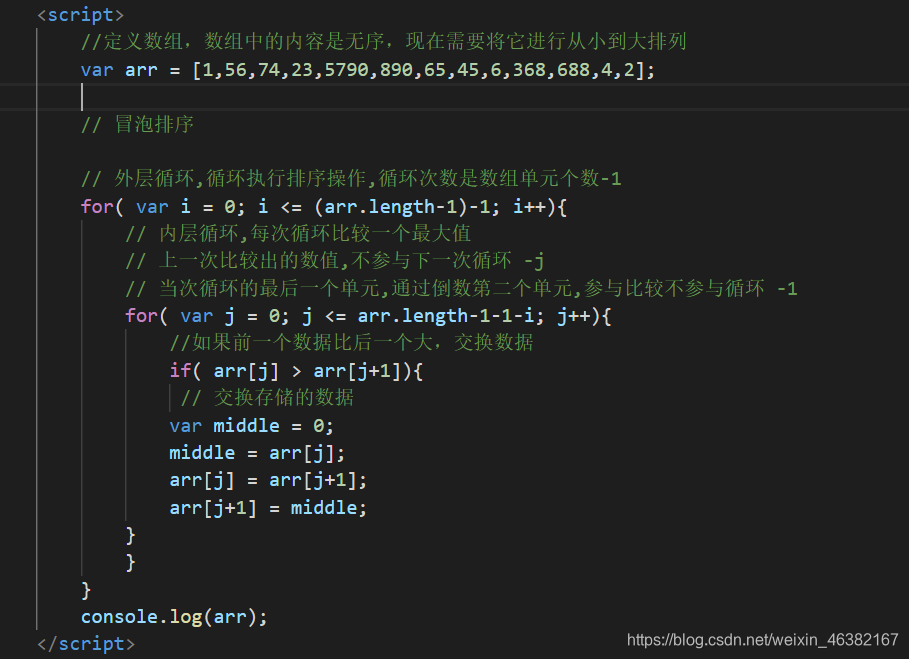The image size is (909, 659).
Task: Click the 'j++' increment in inner loop
Action: tap(574, 316)
